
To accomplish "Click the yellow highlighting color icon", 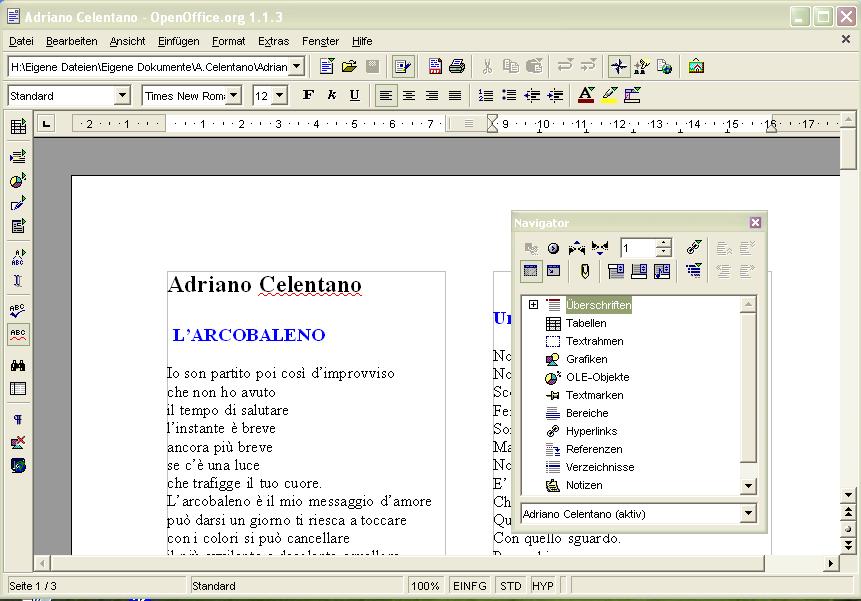I will point(610,96).
